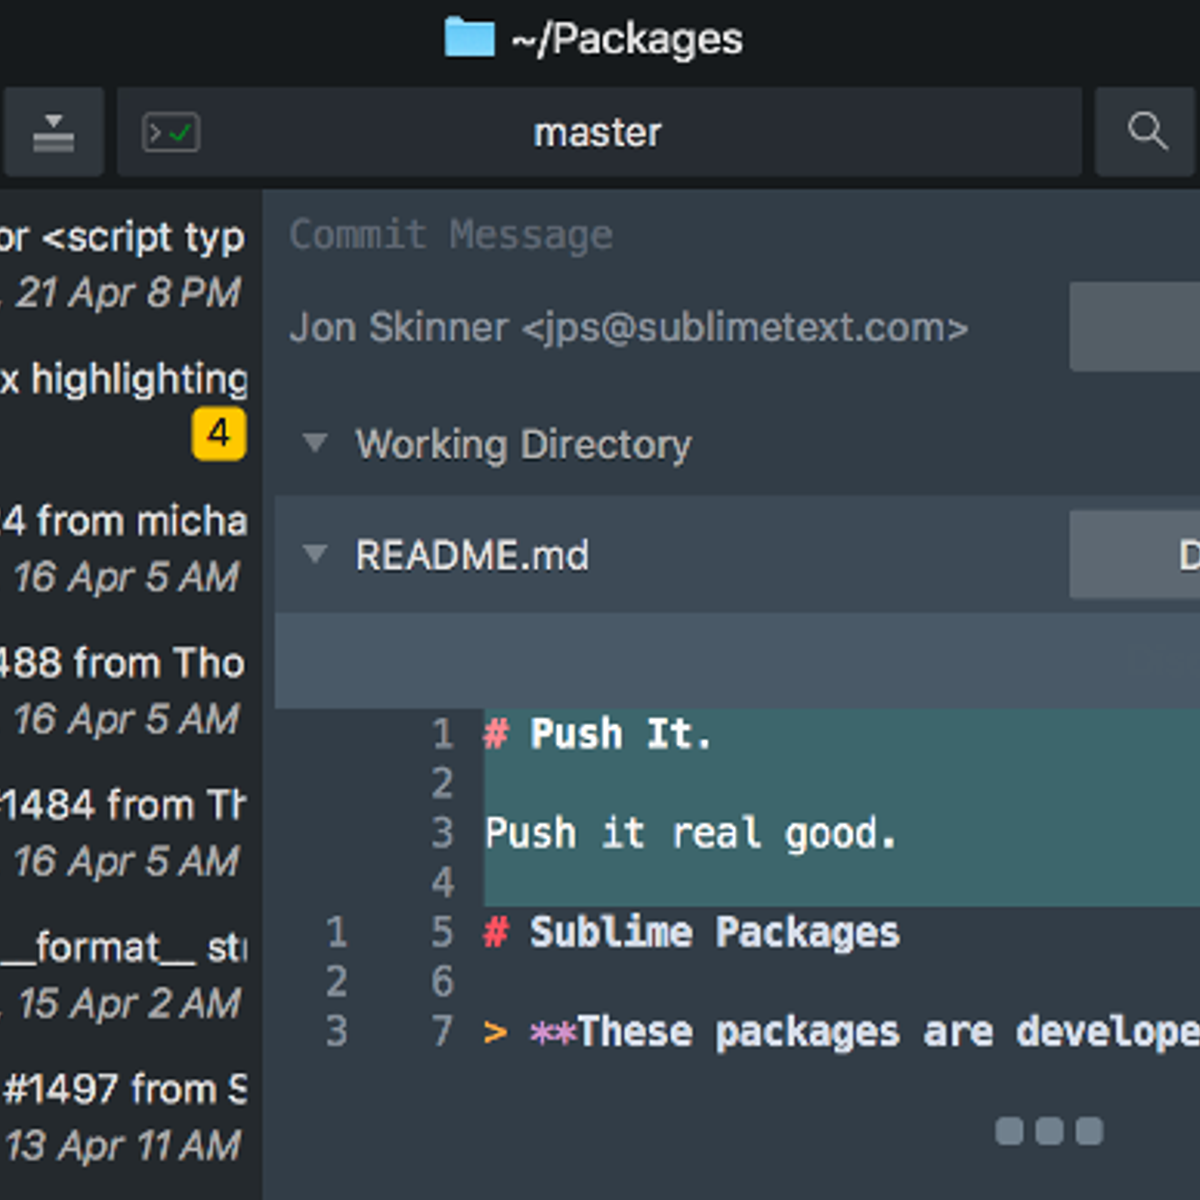1200x1200 pixels.
Task: Click the search magnifier icon
Action: (1146, 131)
